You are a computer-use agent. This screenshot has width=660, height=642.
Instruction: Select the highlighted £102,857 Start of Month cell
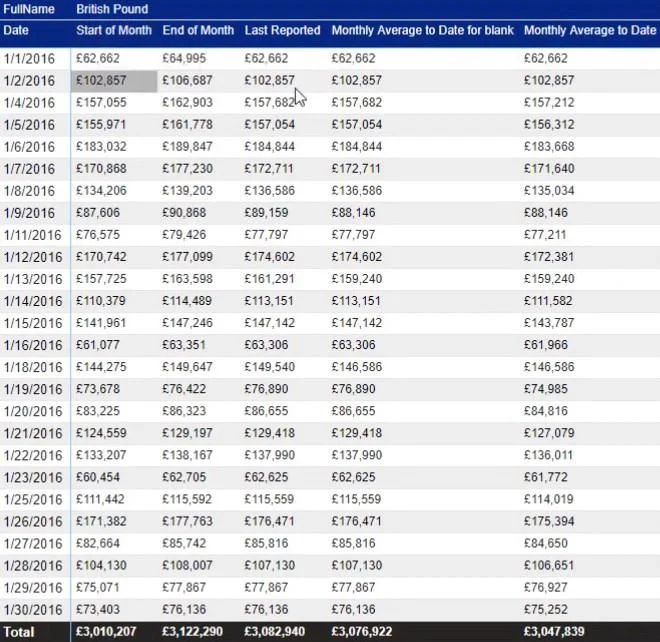114,80
